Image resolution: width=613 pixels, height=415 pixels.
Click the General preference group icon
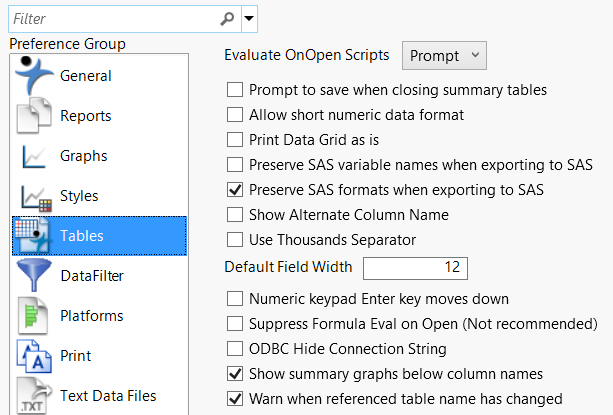pyautogui.click(x=33, y=76)
